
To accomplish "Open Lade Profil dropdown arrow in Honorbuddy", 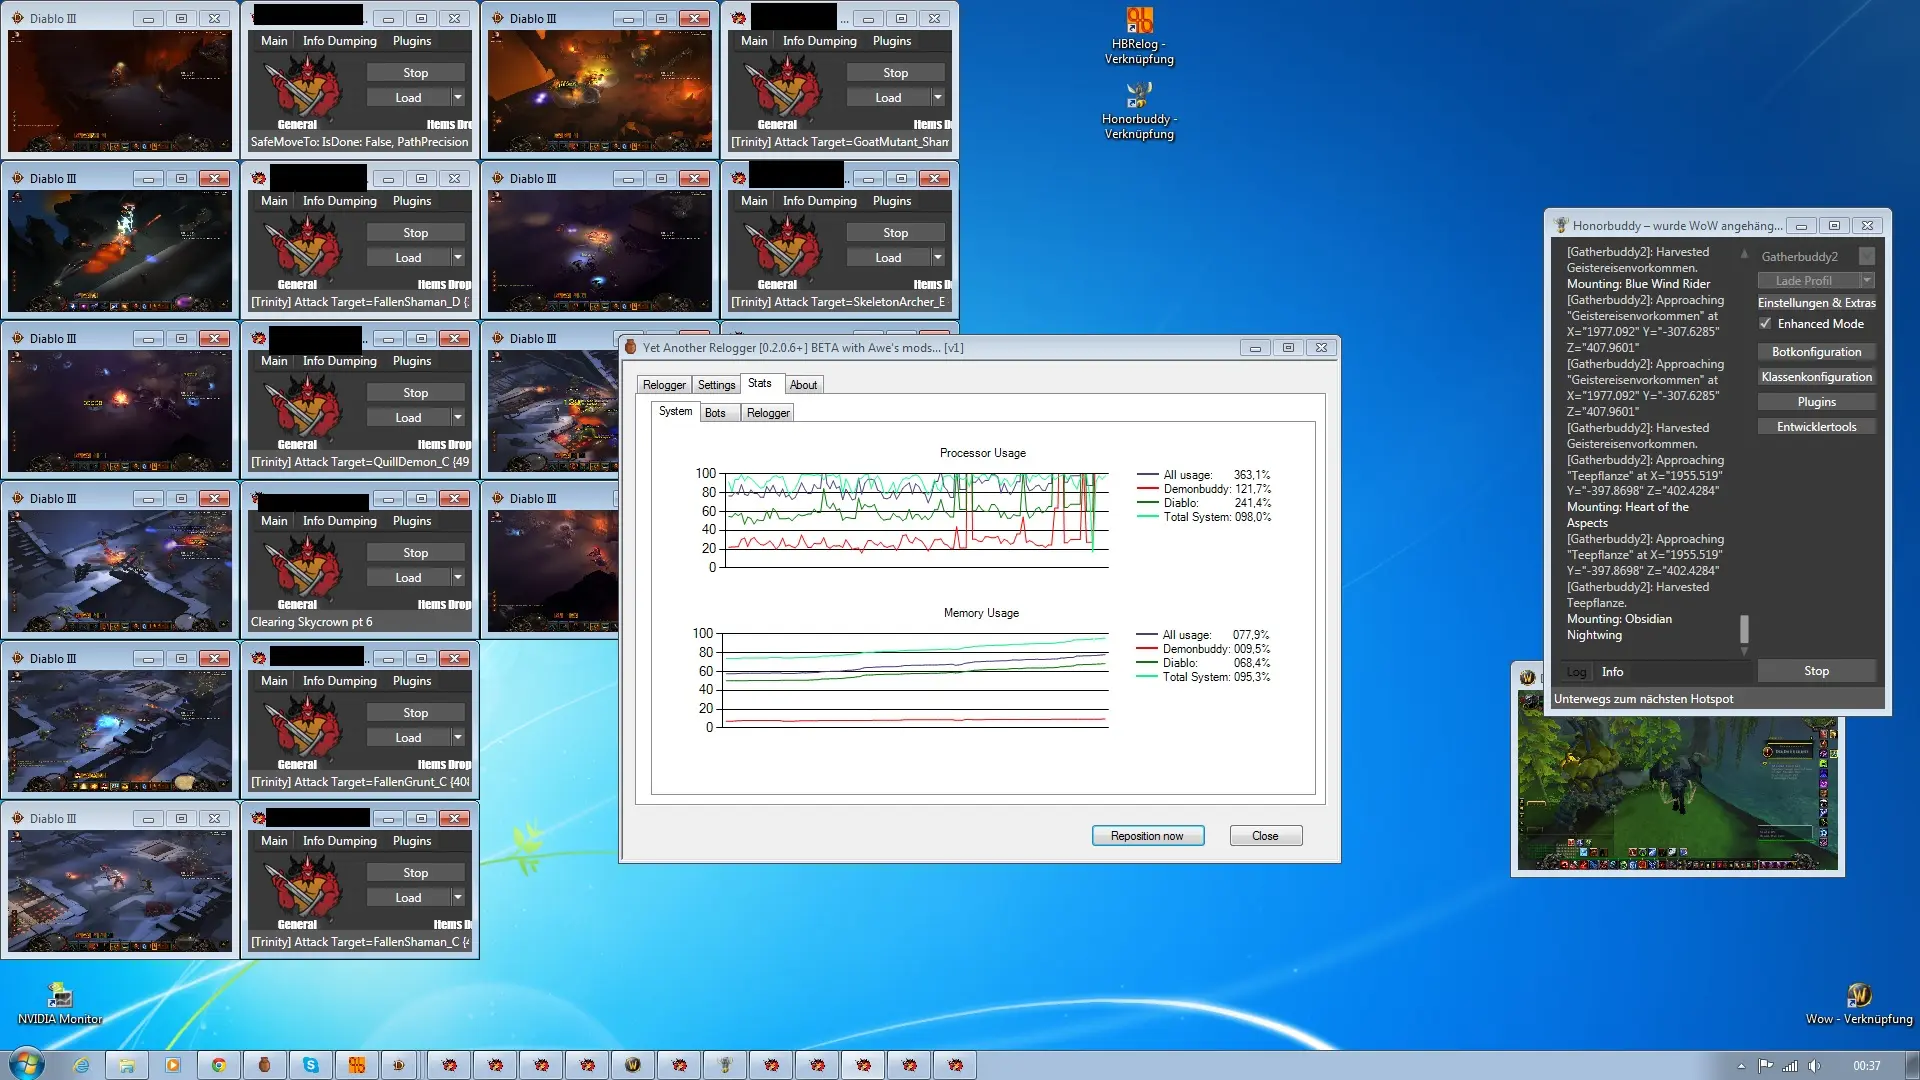I will pos(1866,280).
